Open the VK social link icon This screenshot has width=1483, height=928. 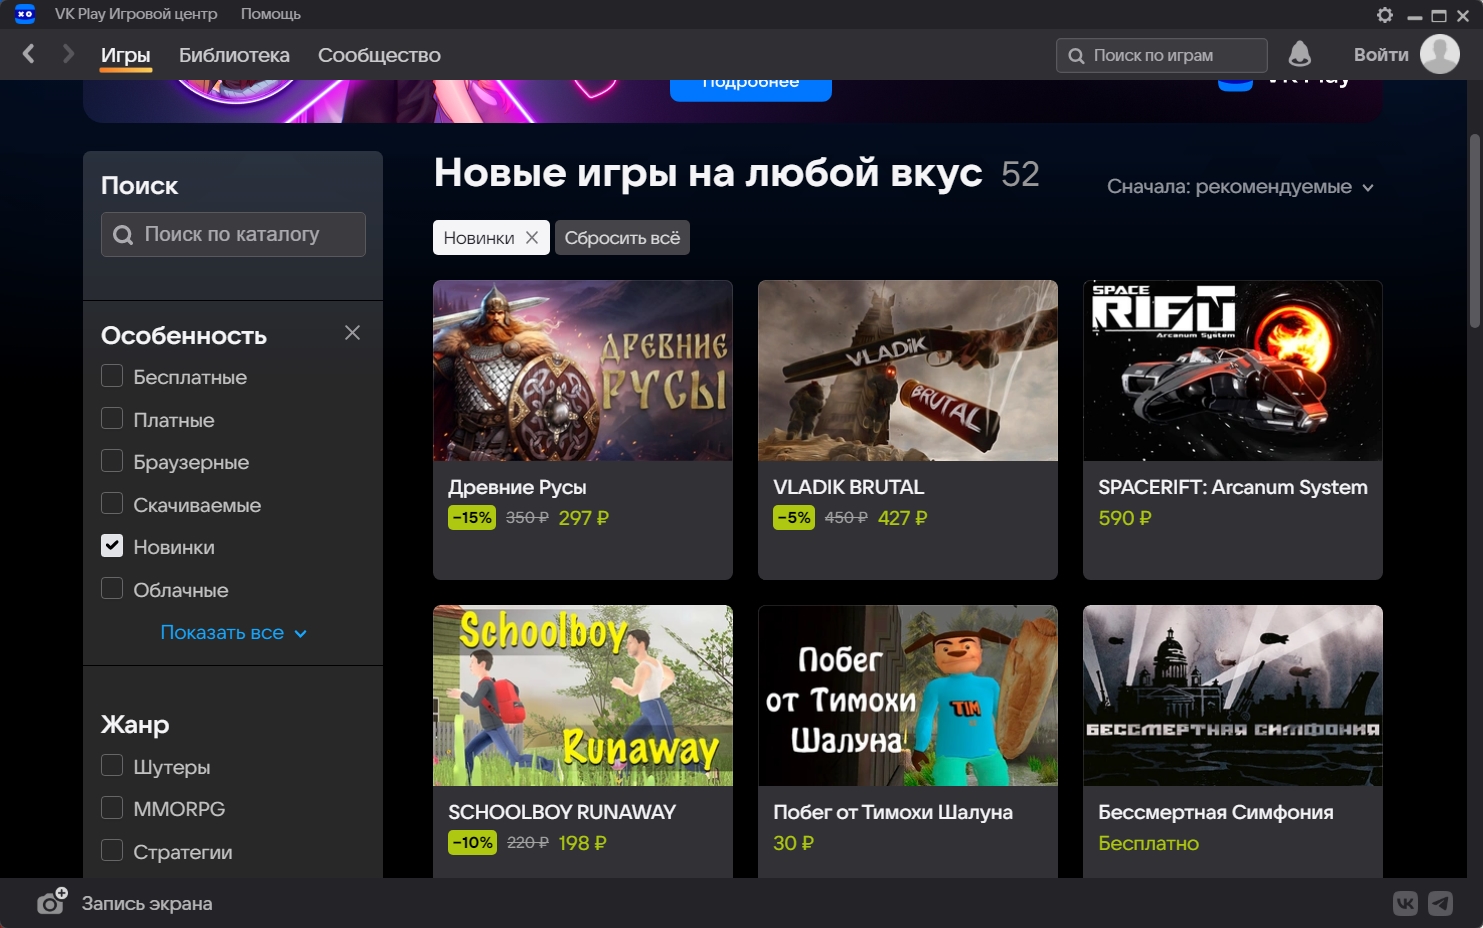tap(1405, 904)
